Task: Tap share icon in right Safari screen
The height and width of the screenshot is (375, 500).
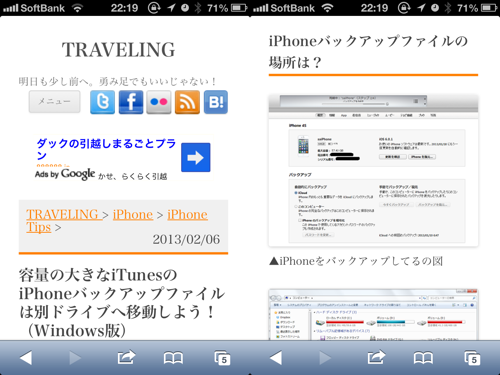Action: 376,357
